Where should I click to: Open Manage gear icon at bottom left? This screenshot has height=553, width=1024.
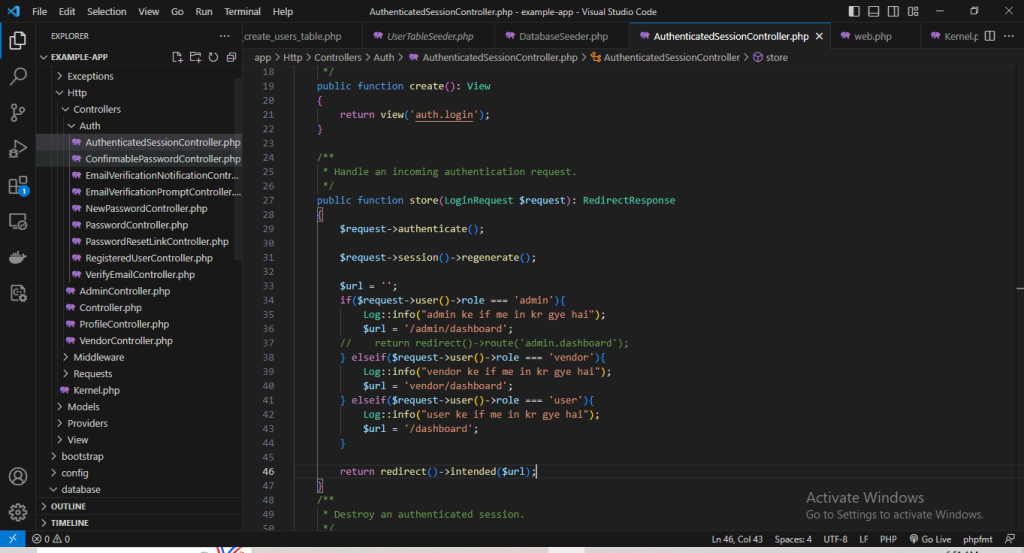click(17, 513)
